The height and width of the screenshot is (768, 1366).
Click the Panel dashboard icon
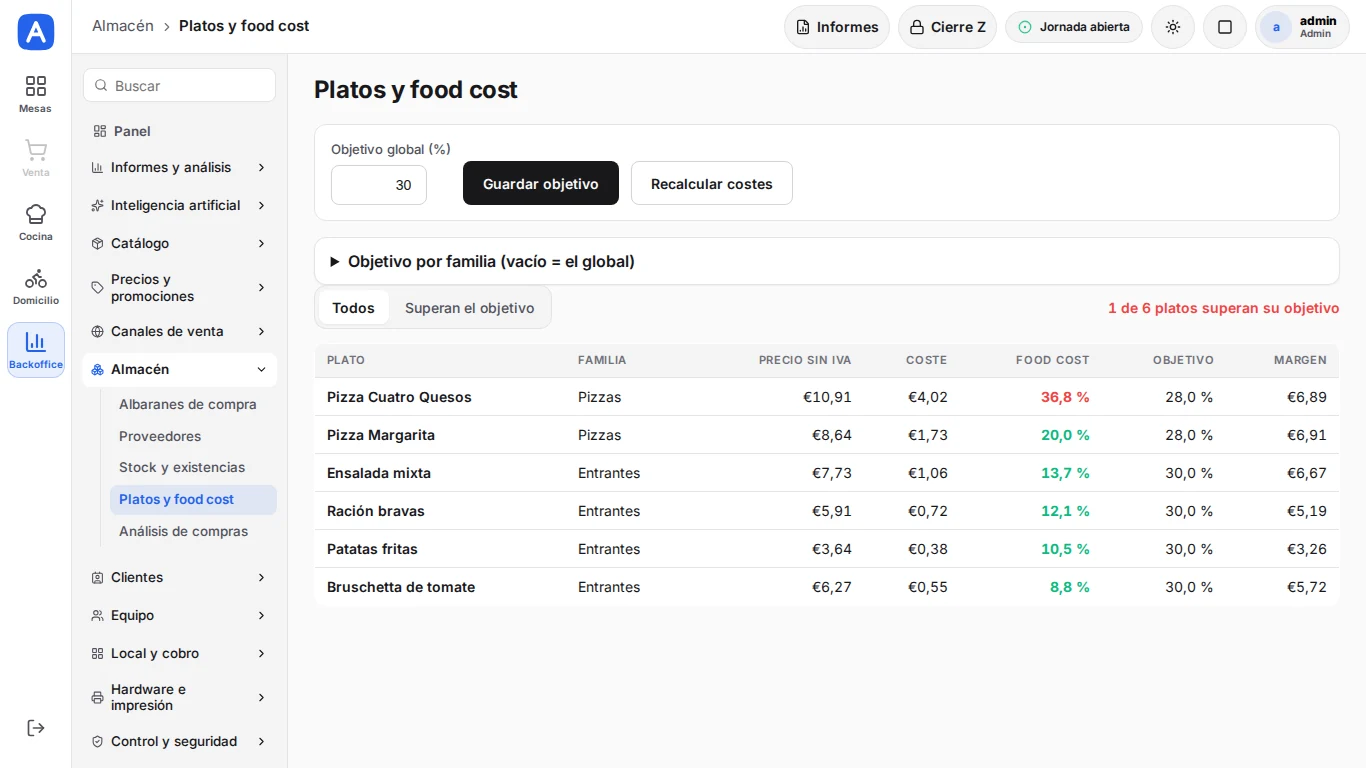(100, 131)
